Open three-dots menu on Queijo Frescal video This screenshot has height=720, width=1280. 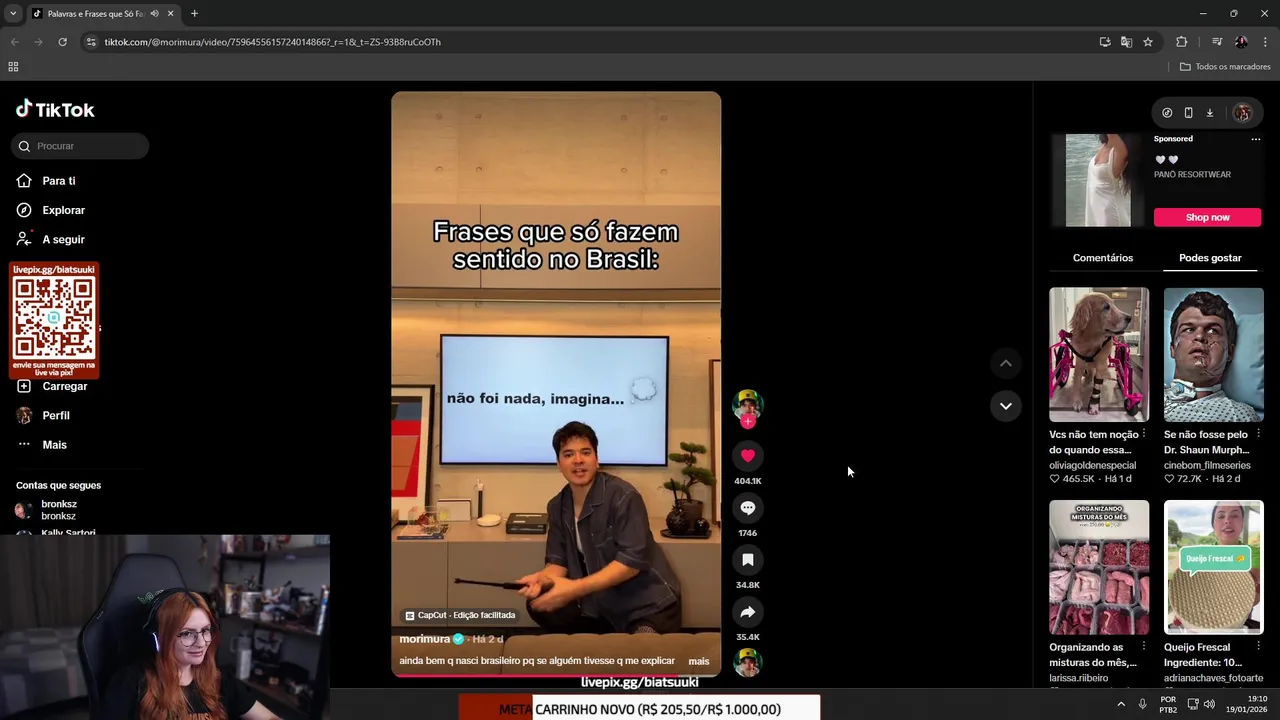[x=1258, y=647]
